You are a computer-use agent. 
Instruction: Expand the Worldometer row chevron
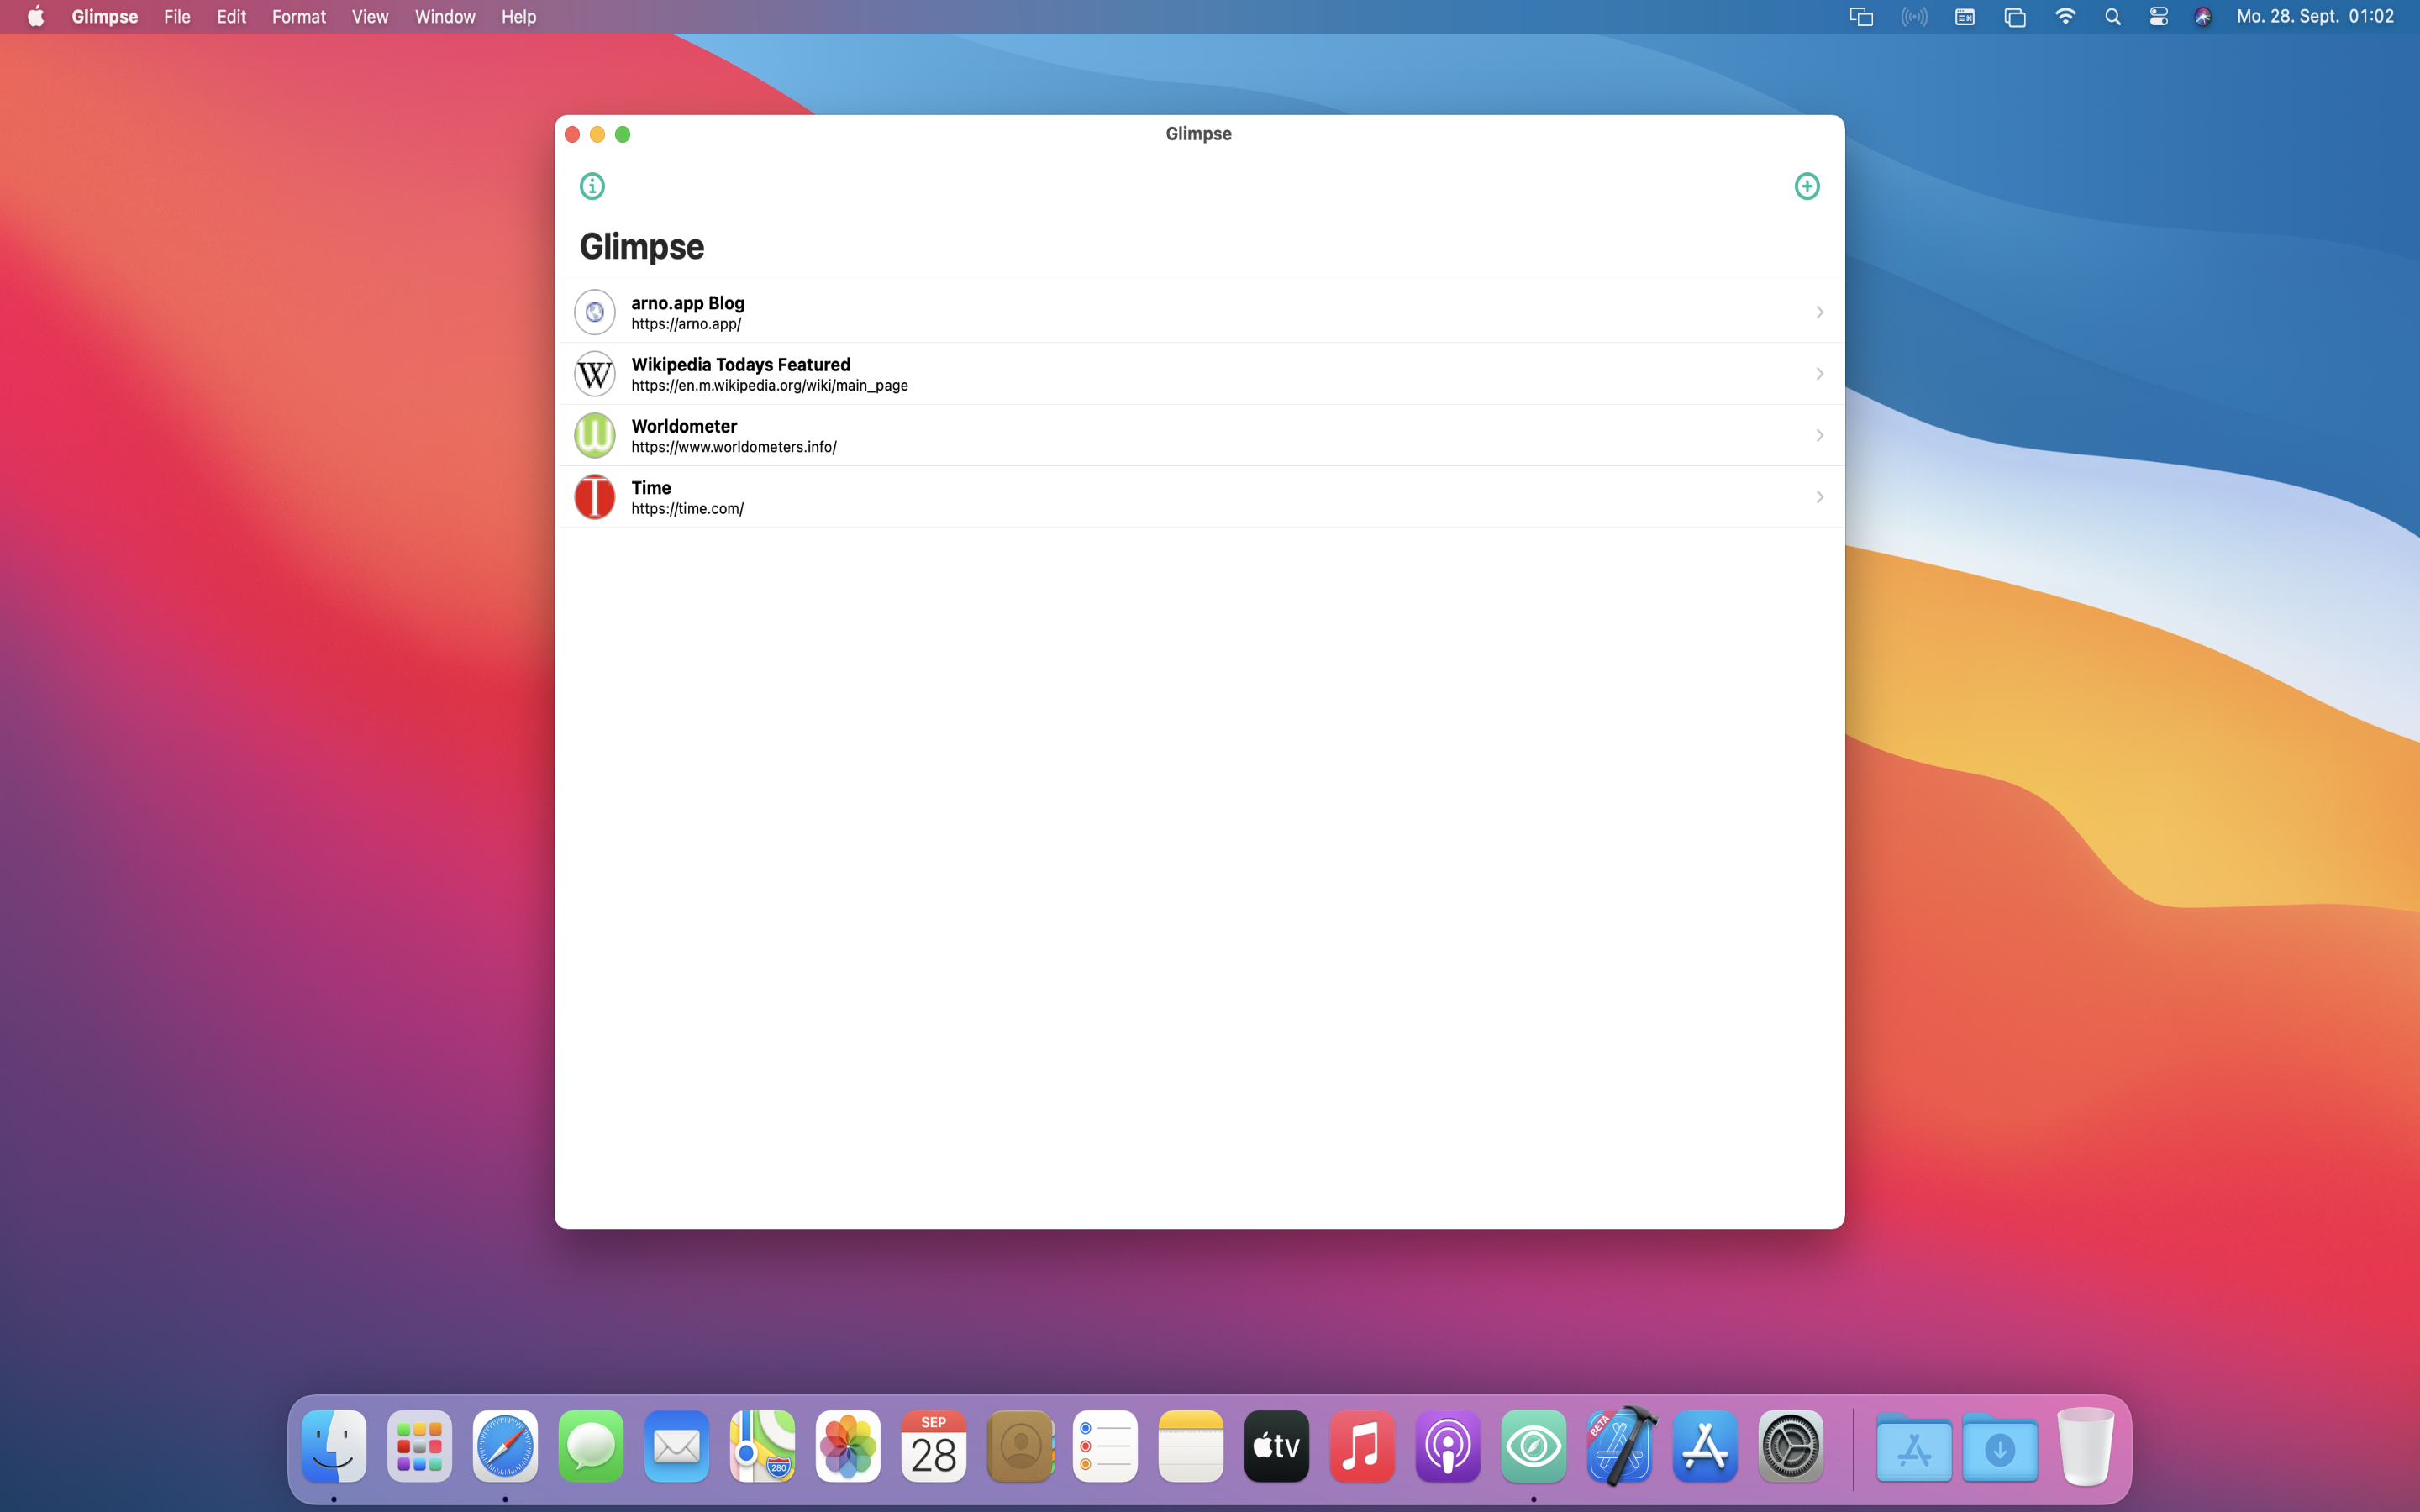[x=1819, y=435]
